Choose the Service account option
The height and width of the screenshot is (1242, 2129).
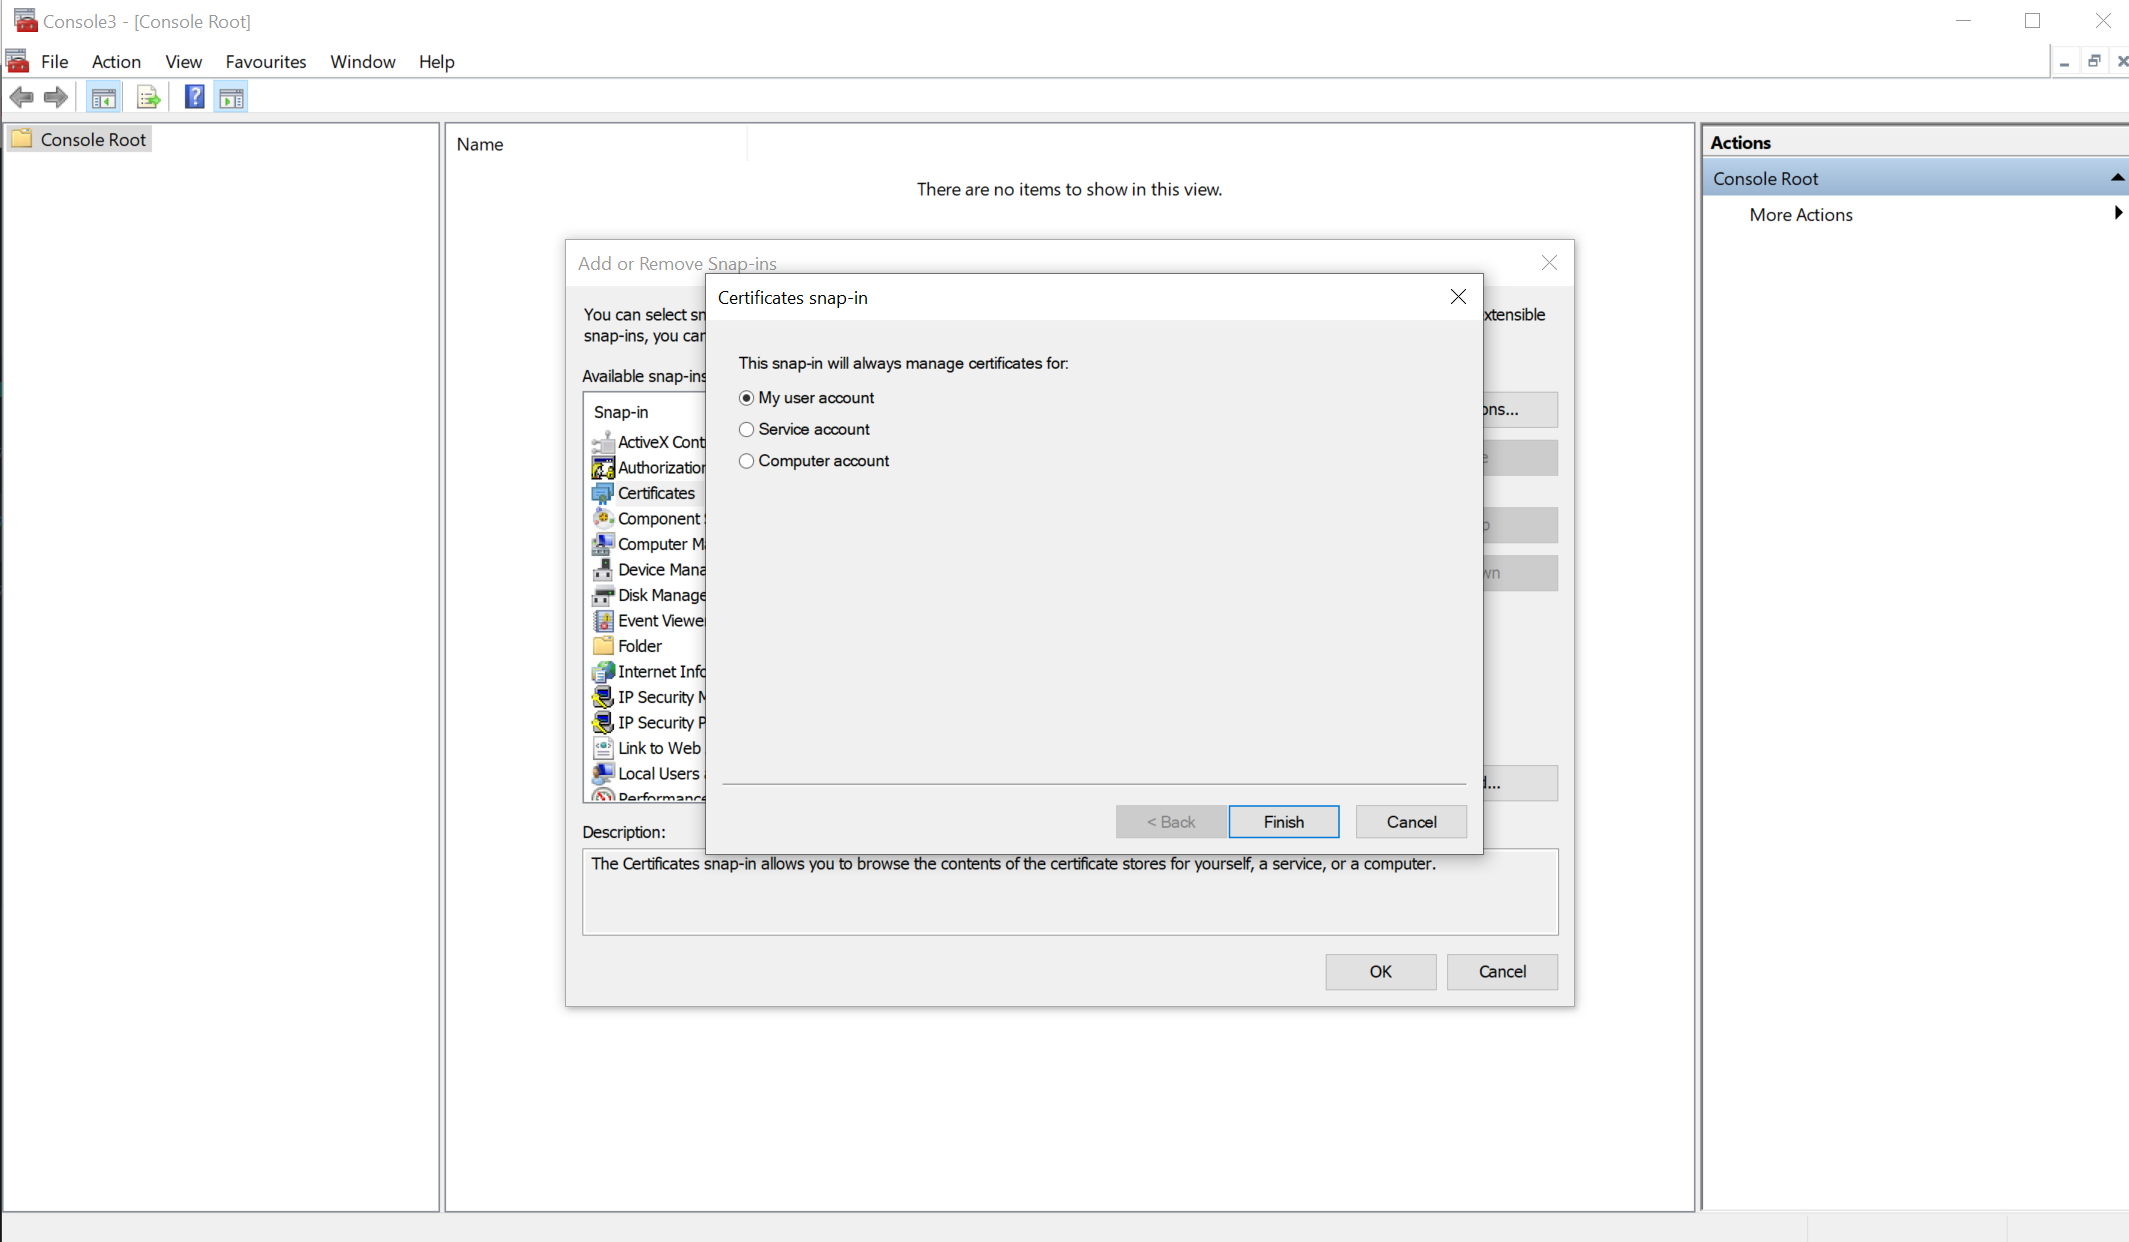[746, 430]
